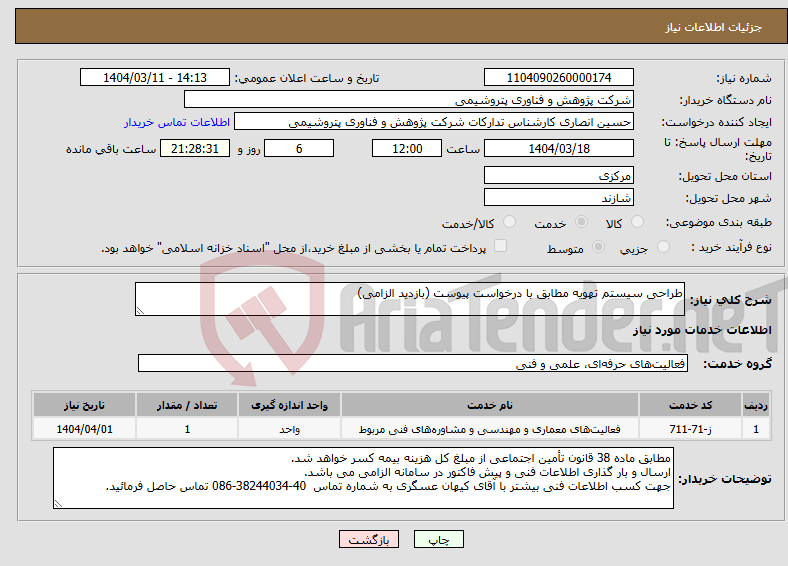Click the remaining time field 21:28:31
This screenshot has width=788, height=566.
tap(195, 148)
